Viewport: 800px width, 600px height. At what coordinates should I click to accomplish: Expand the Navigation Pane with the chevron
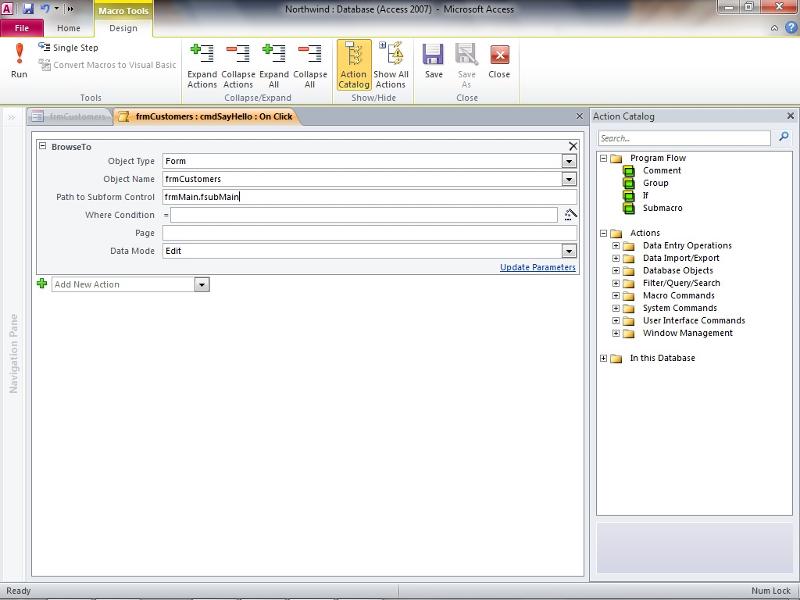tap(11, 117)
